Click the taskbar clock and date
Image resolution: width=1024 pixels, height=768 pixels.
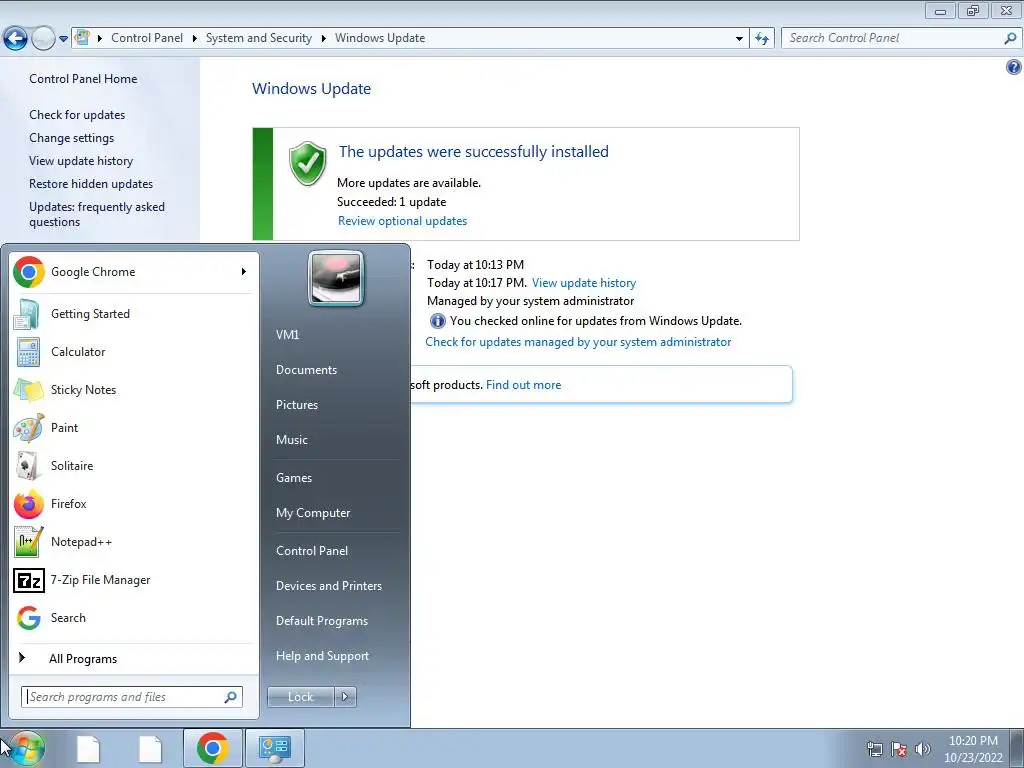pos(973,749)
